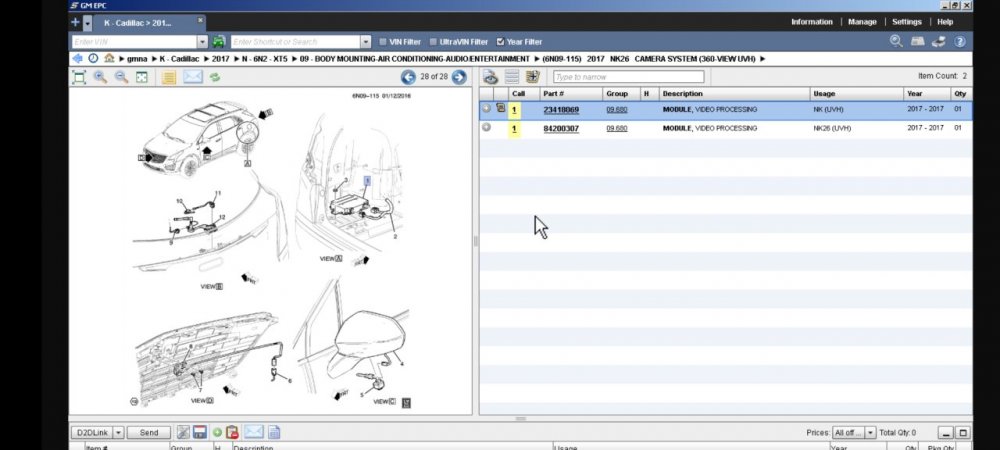Select 2017 in the breadcrumb

tap(221, 59)
